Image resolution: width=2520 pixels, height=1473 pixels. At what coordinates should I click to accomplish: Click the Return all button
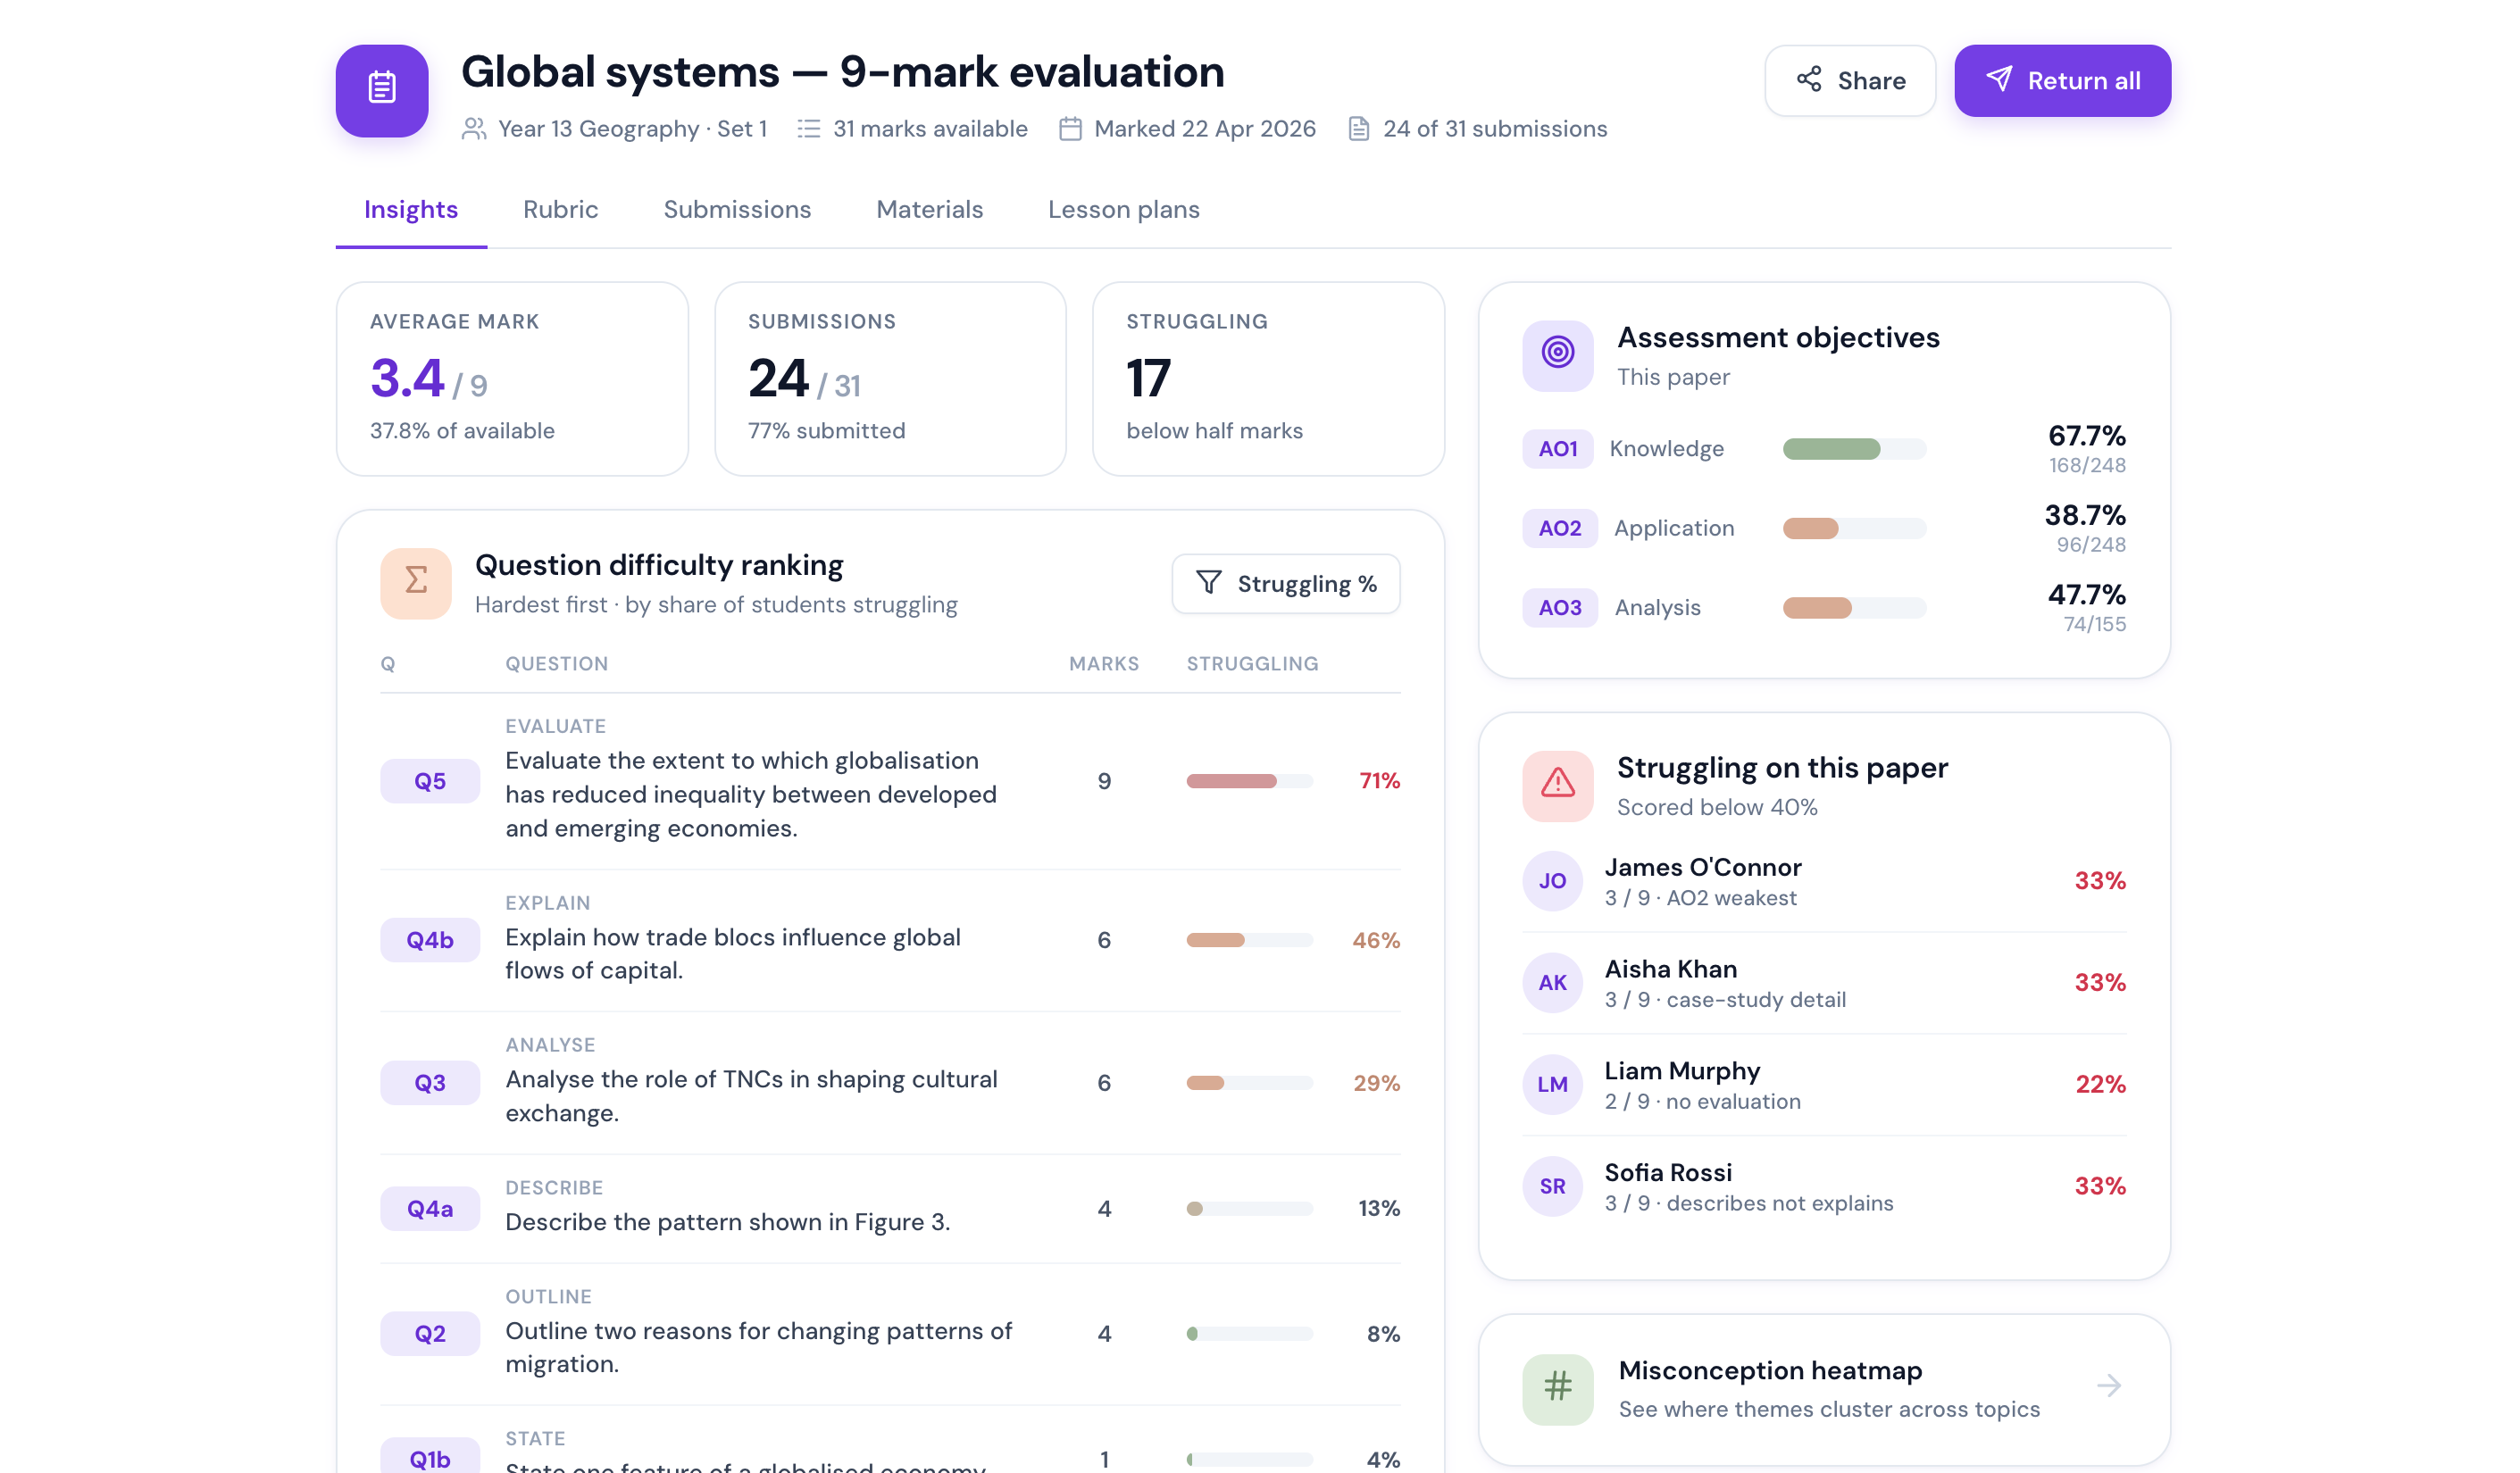click(x=2063, y=80)
